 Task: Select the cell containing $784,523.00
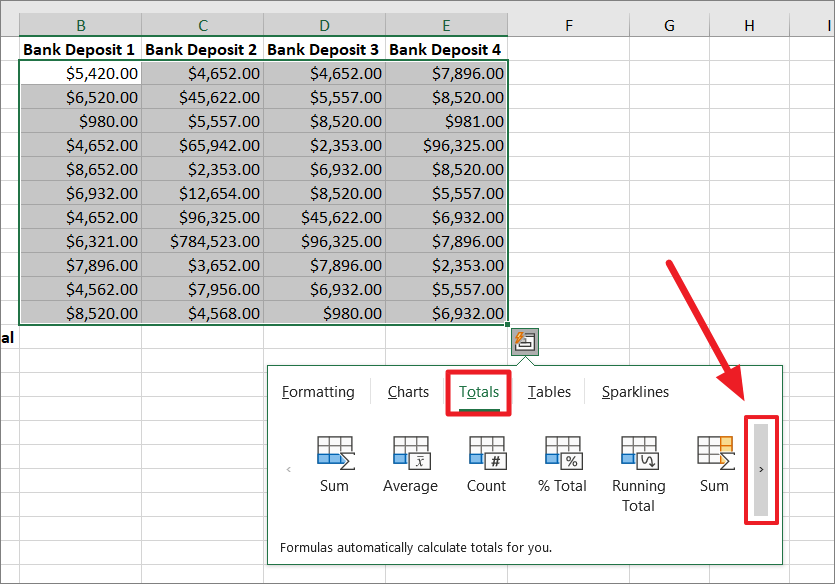(x=202, y=241)
